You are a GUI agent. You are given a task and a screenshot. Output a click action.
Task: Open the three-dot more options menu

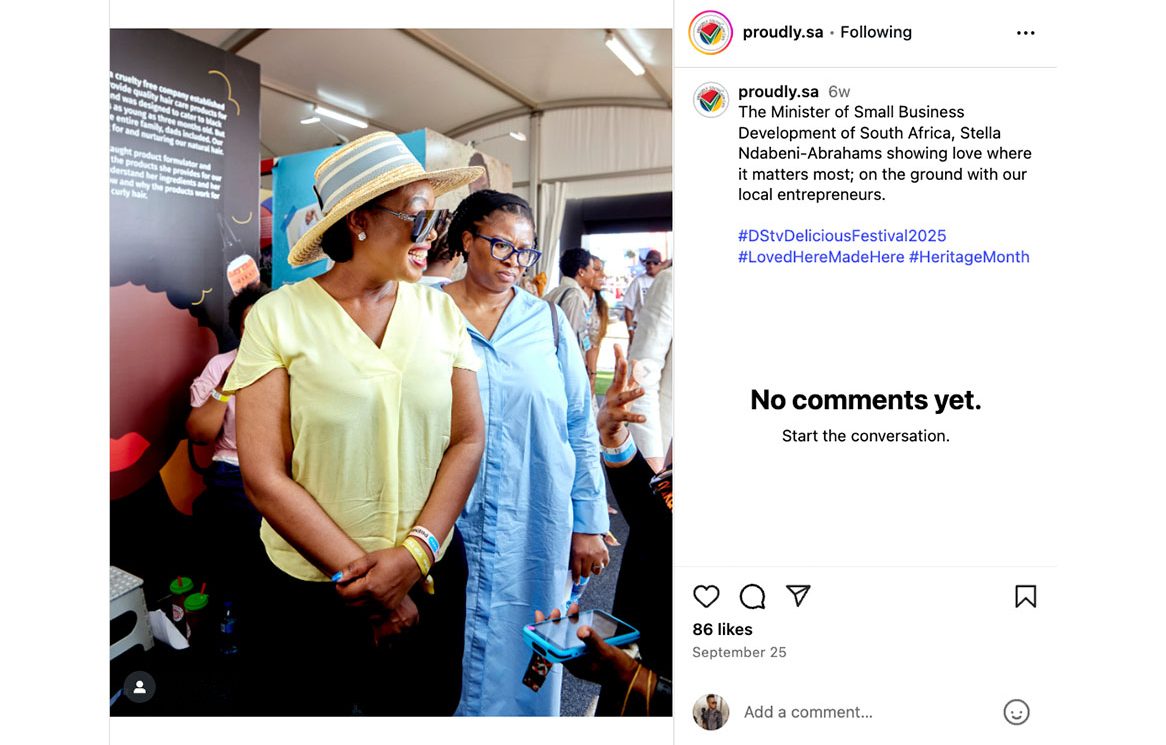1025,33
